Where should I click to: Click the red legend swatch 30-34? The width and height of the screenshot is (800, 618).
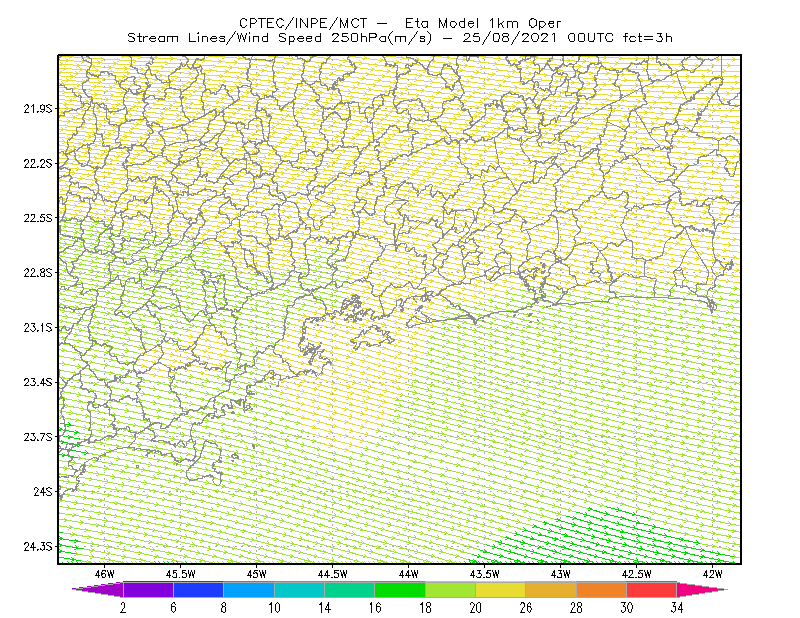[x=652, y=589]
